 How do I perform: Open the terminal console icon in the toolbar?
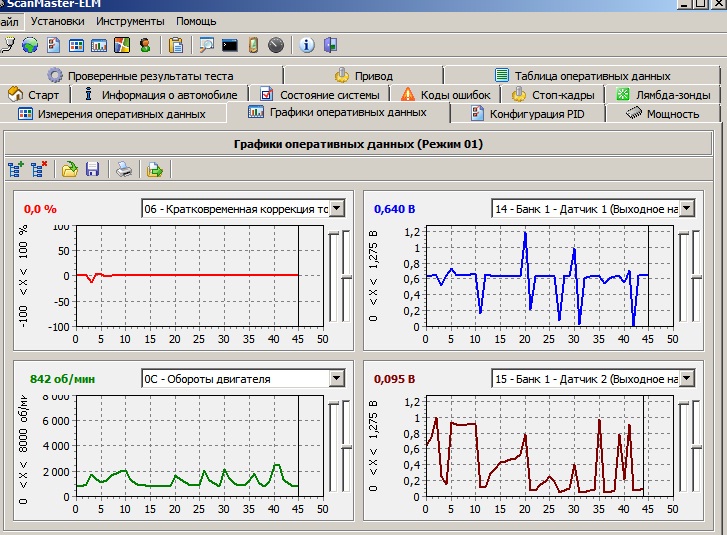pos(230,45)
